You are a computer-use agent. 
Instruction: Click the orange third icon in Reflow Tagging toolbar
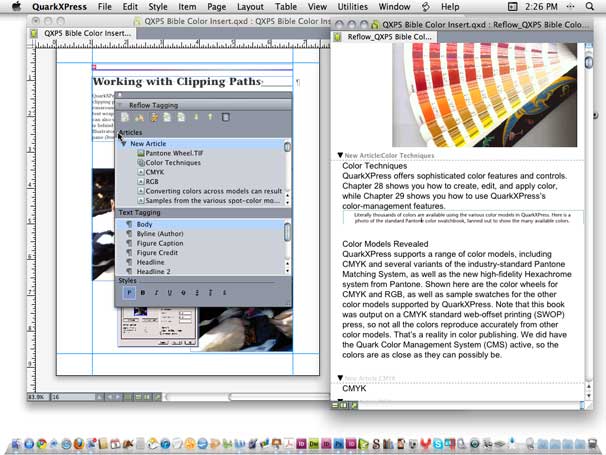154,117
